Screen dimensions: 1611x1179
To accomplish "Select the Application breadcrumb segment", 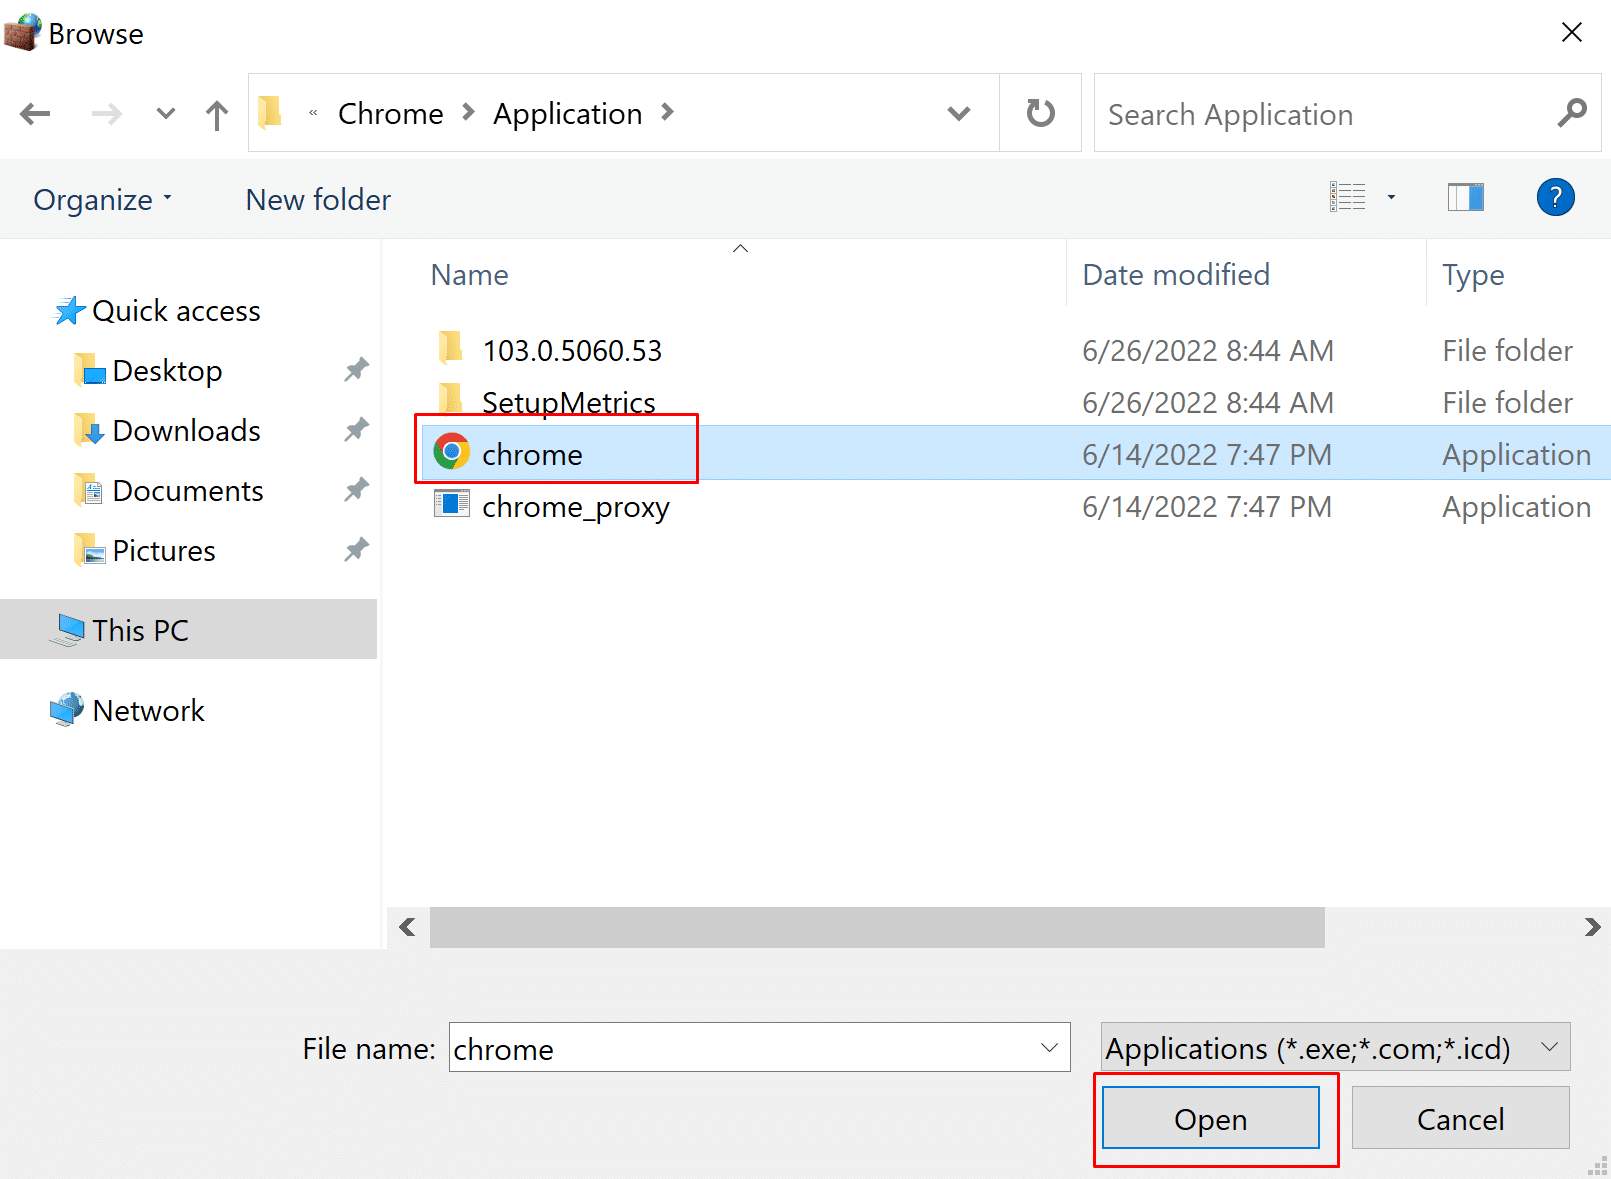I will [568, 114].
